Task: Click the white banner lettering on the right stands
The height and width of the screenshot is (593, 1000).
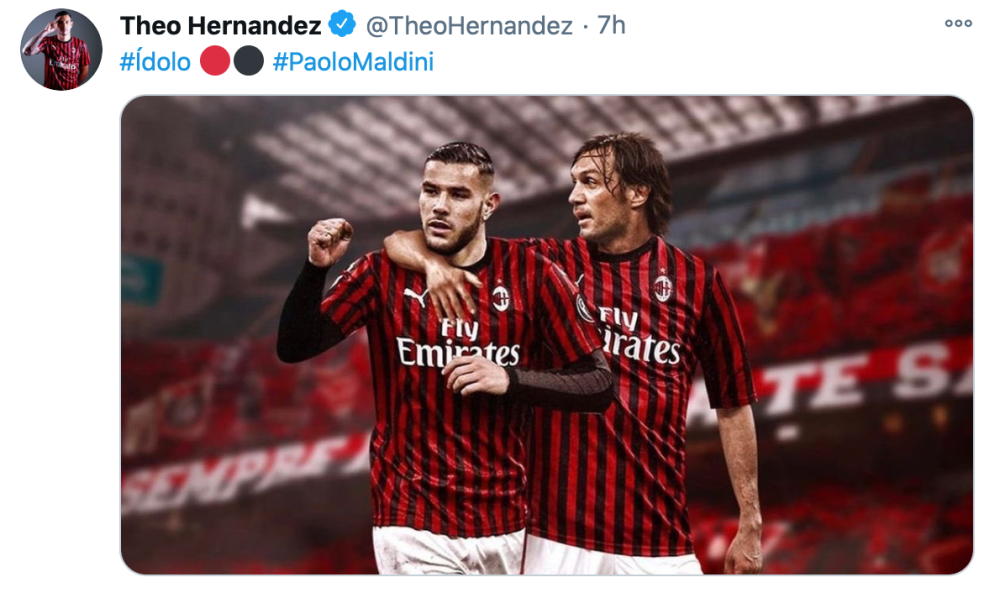Action: click(x=835, y=383)
